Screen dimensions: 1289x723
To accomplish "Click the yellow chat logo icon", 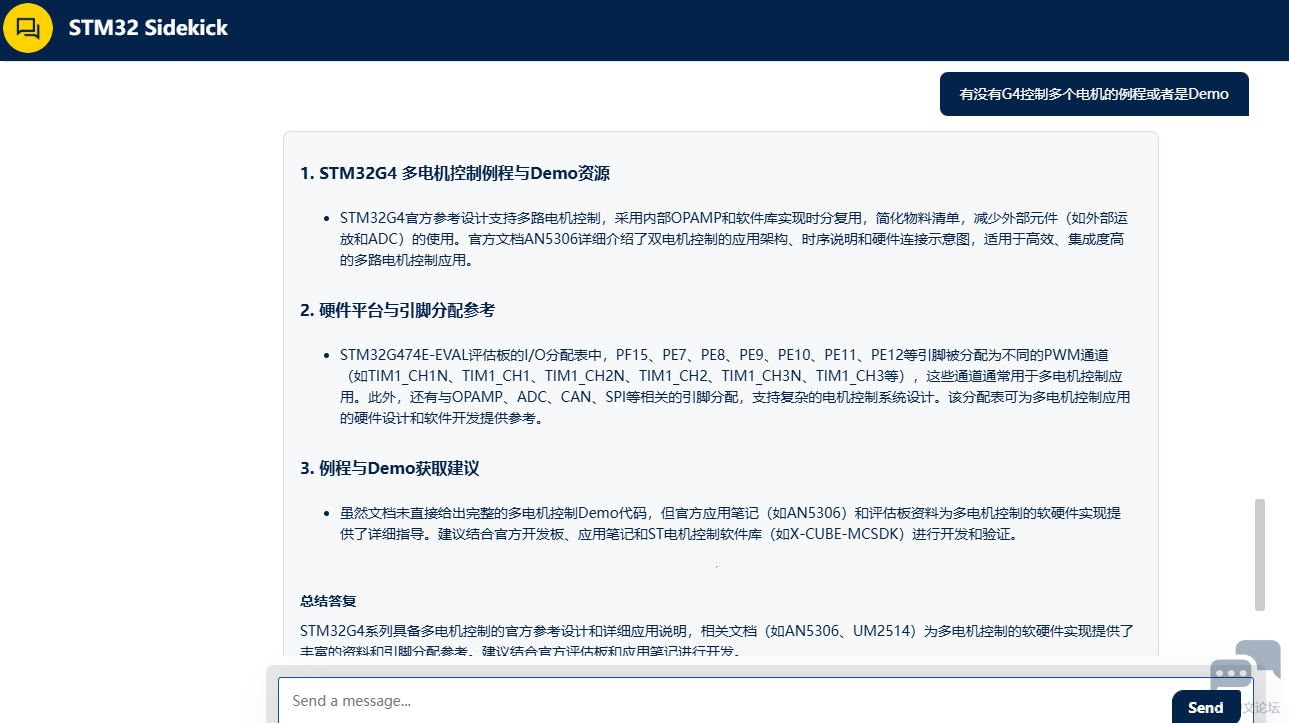I will click(28, 28).
